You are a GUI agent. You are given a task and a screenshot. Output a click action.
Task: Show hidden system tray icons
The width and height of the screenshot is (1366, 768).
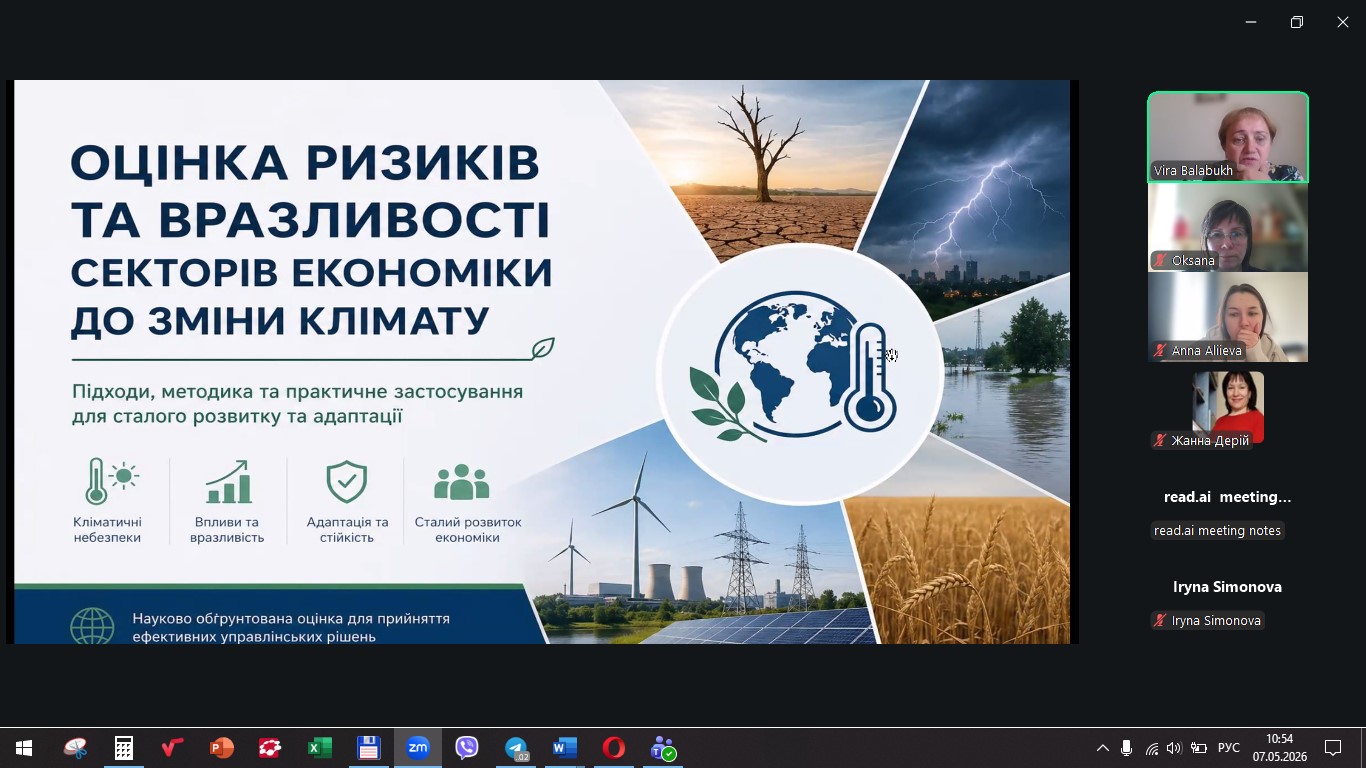(x=1103, y=748)
